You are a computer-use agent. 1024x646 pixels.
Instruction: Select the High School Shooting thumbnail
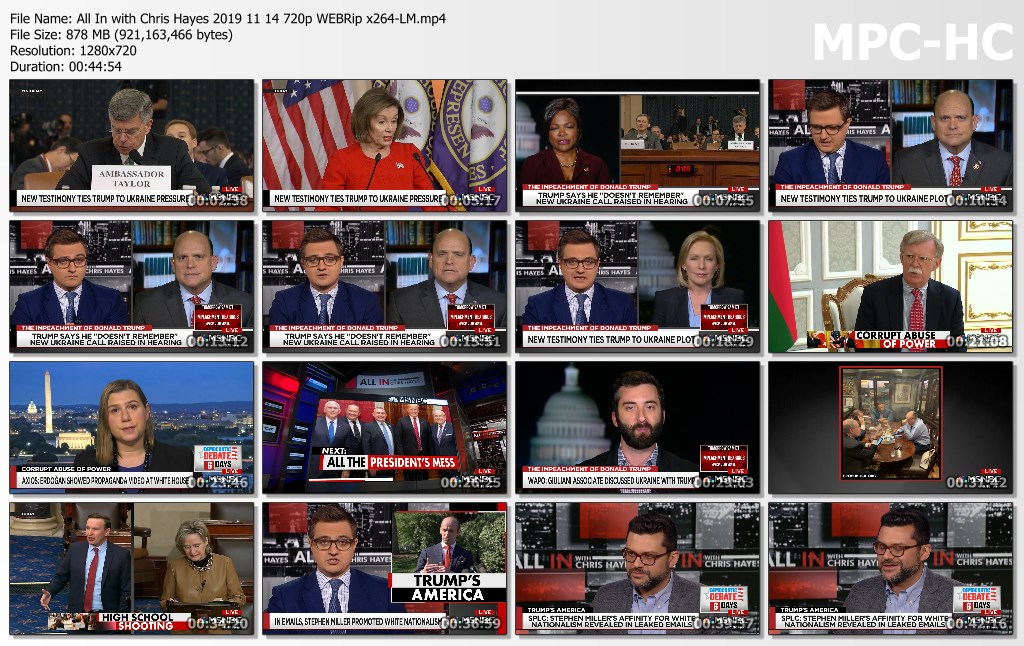coord(132,568)
